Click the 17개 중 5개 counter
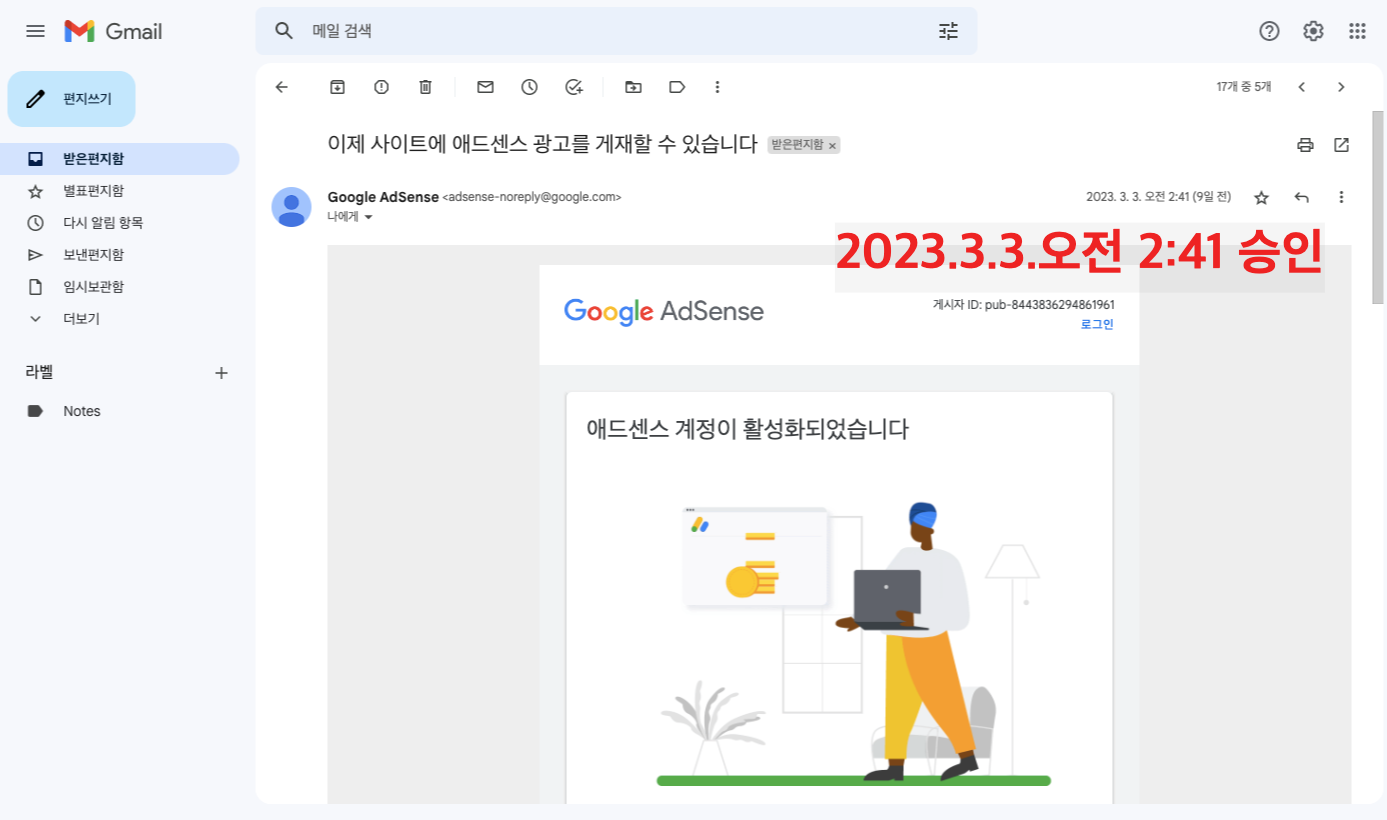This screenshot has width=1387, height=820. pos(1244,87)
